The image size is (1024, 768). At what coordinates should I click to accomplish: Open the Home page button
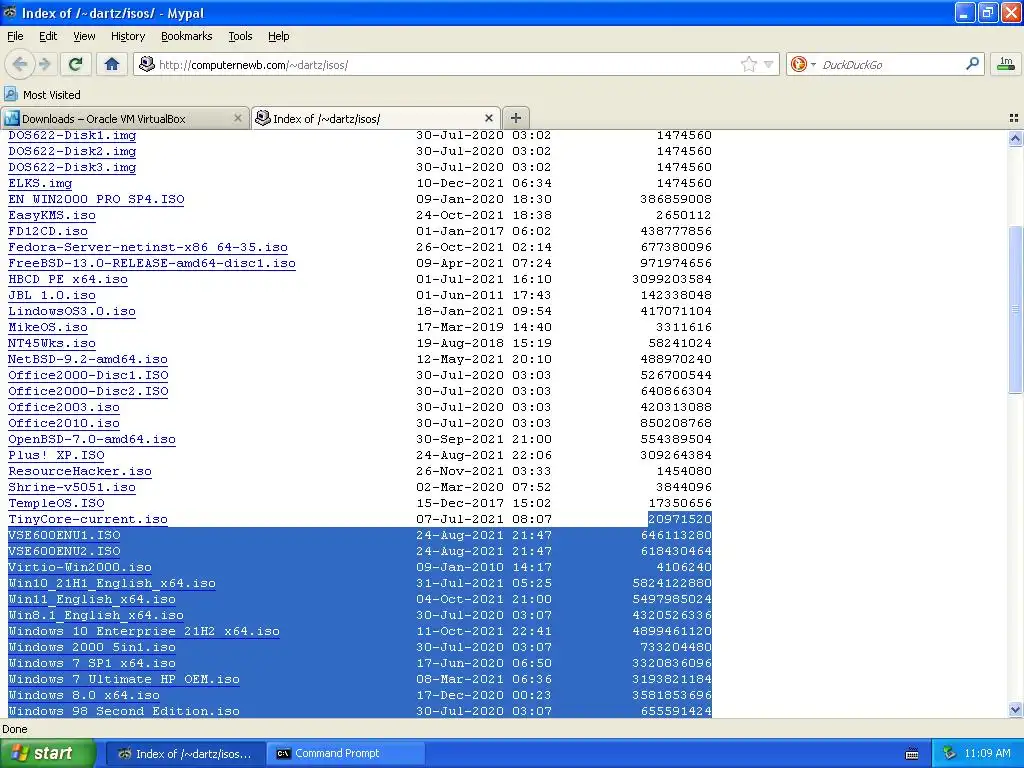coord(112,64)
